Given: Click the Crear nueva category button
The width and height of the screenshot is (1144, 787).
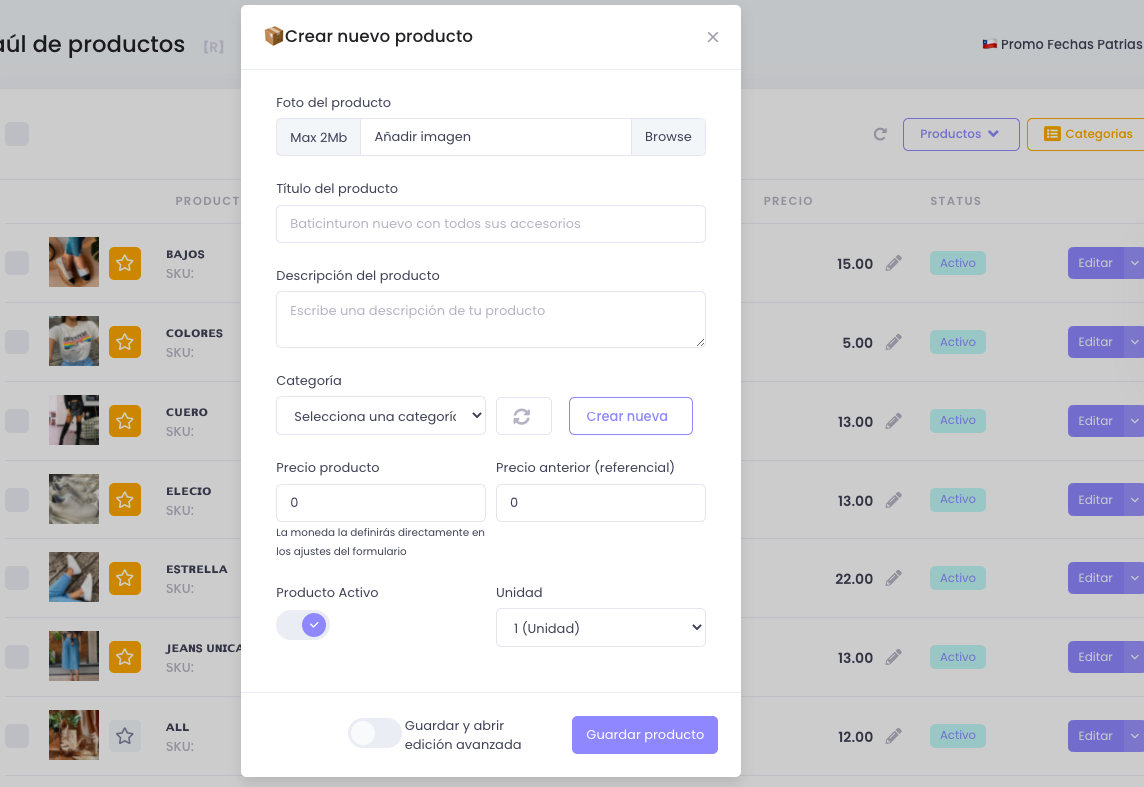Looking at the screenshot, I should point(630,415).
